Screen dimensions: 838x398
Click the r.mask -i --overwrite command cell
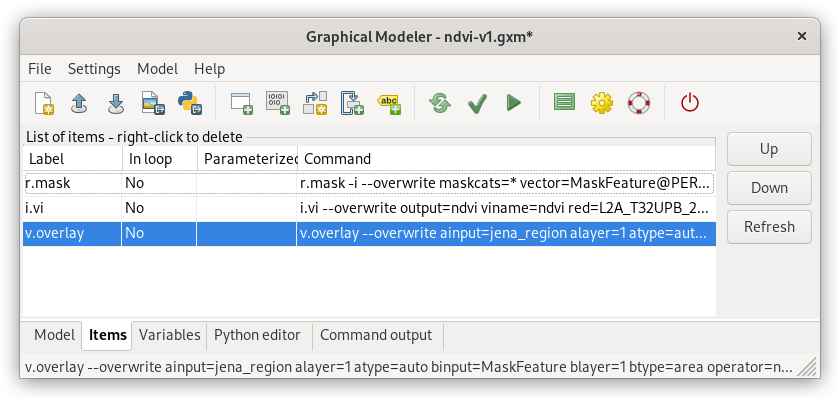tap(506, 183)
